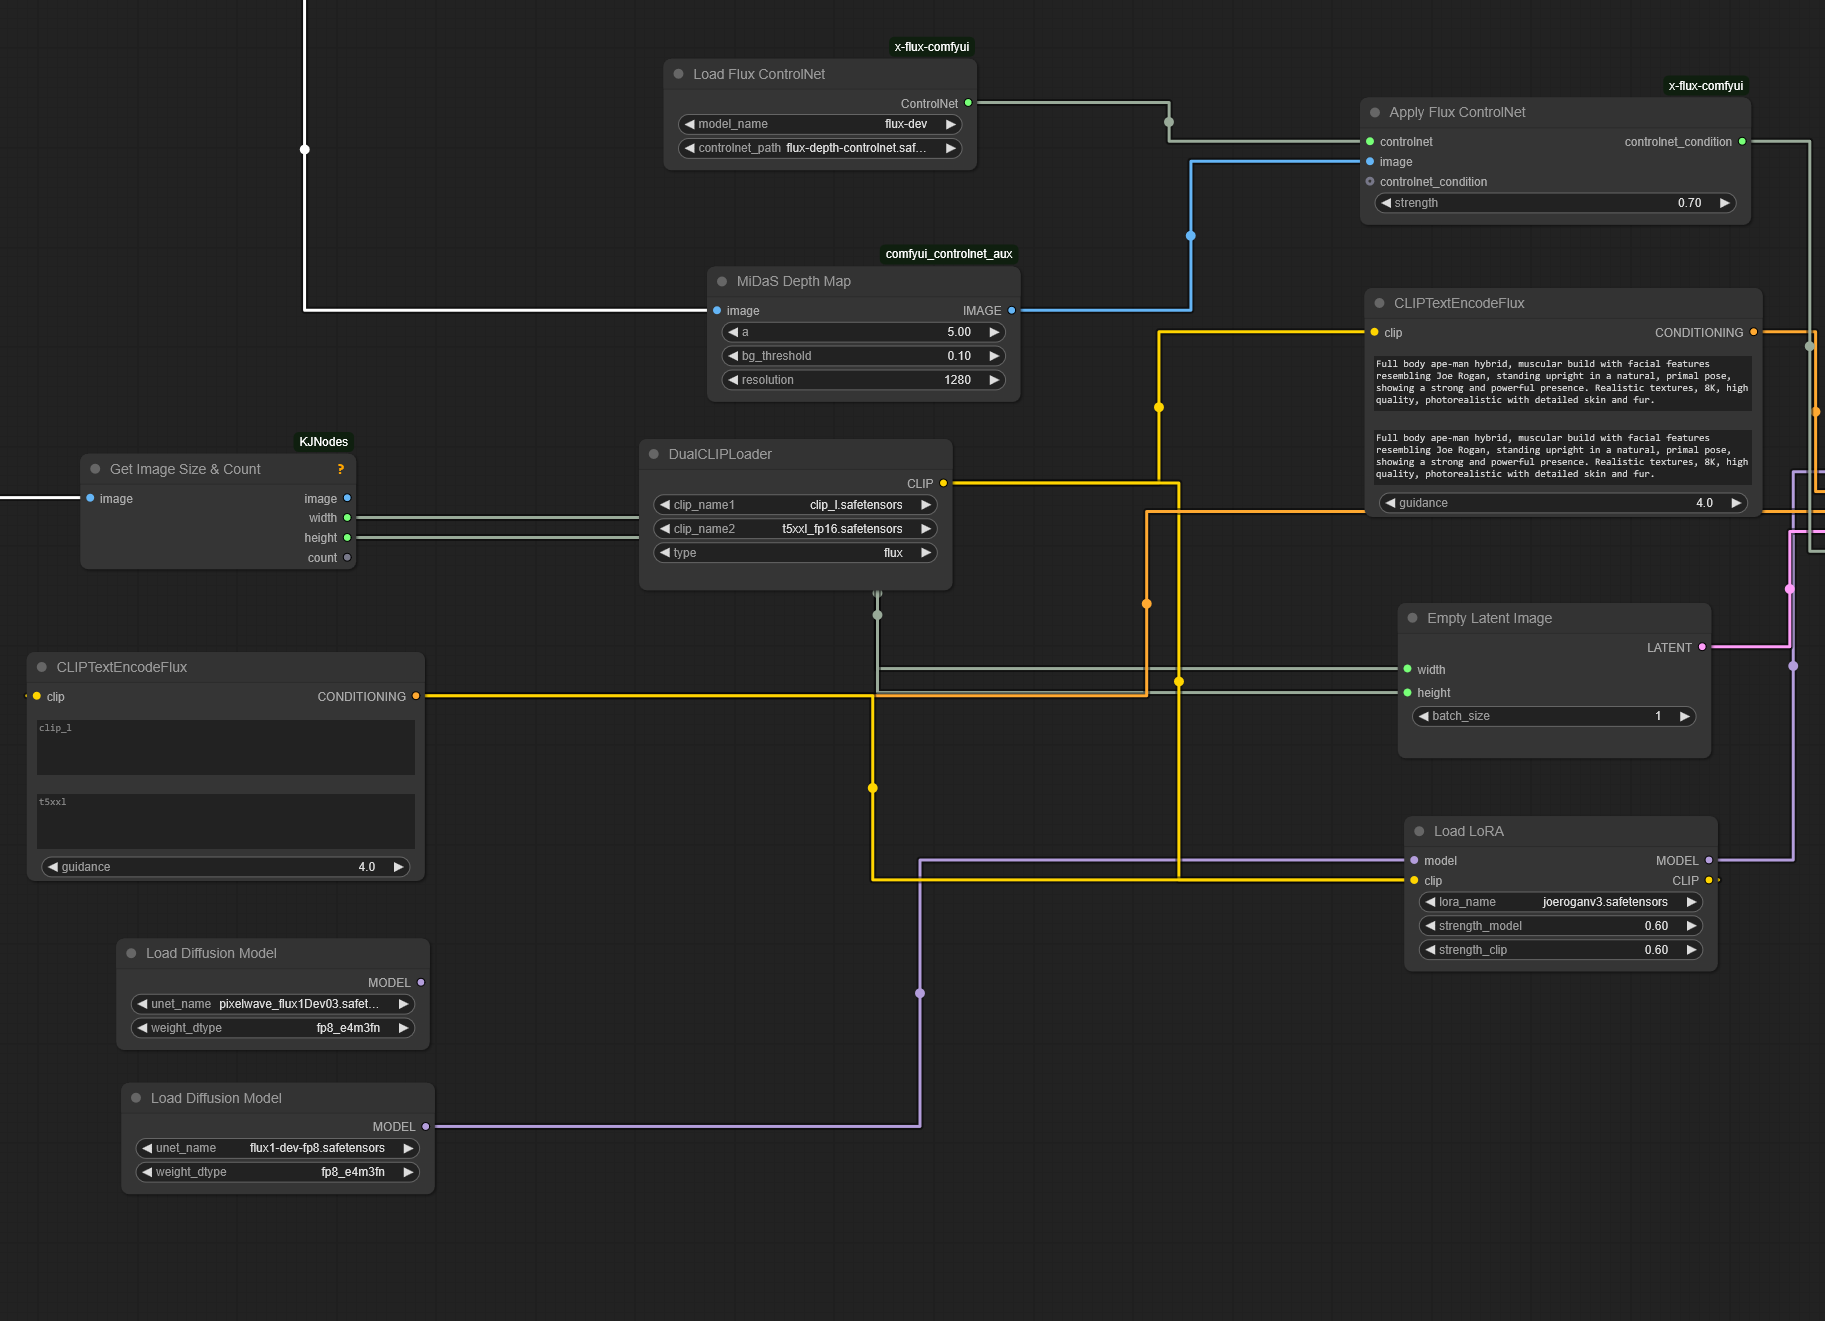Viewport: 1825px width, 1321px height.
Task: Toggle the DualCLIPLoader node collapse dot
Action: click(654, 454)
